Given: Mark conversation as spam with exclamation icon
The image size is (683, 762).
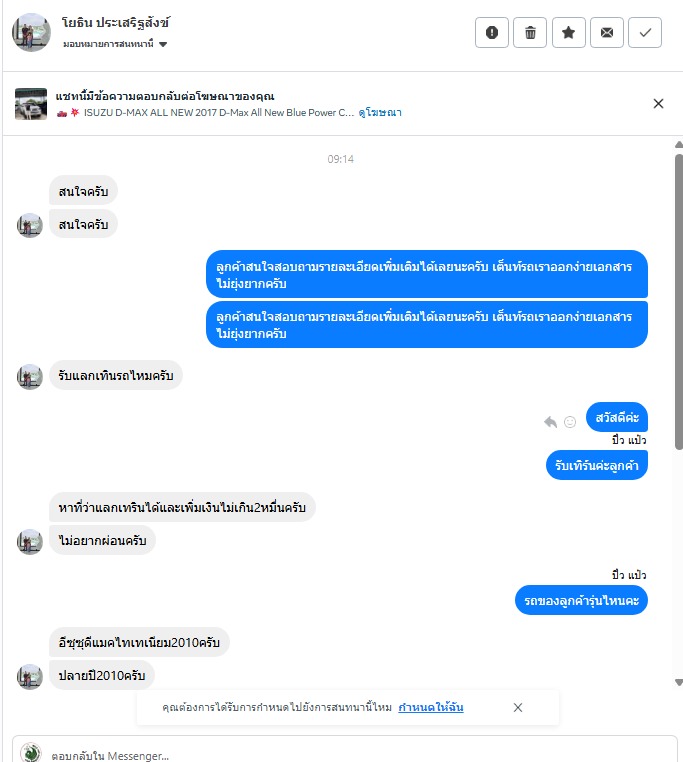Looking at the screenshot, I should 491,33.
